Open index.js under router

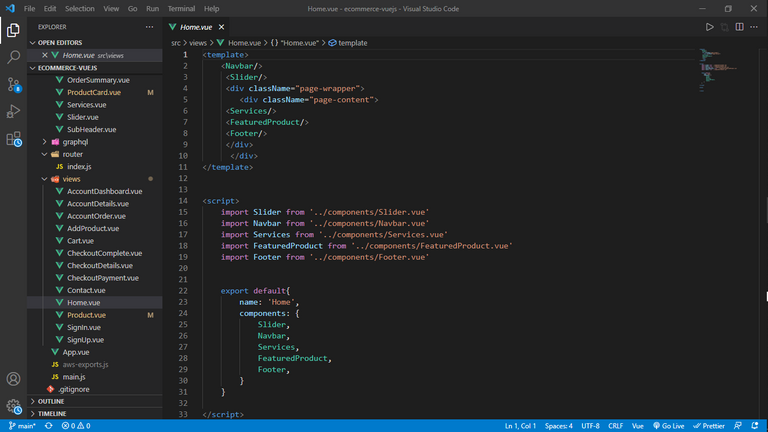click(79, 167)
